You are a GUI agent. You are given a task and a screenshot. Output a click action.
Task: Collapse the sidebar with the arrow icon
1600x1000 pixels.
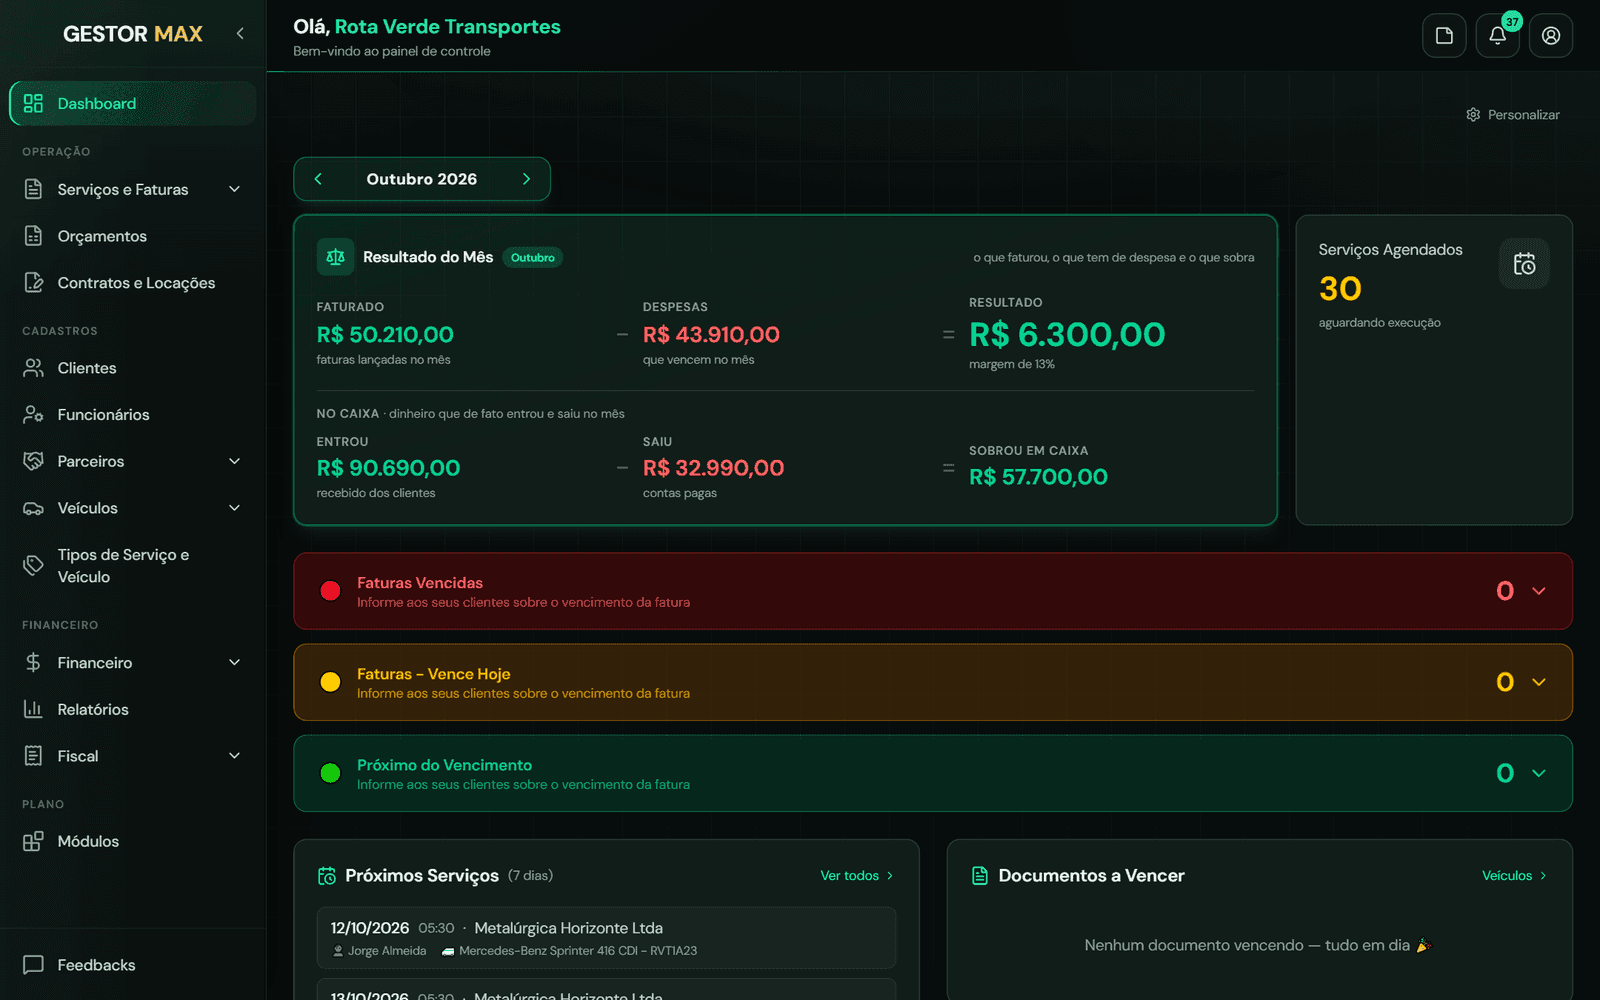[x=240, y=34]
